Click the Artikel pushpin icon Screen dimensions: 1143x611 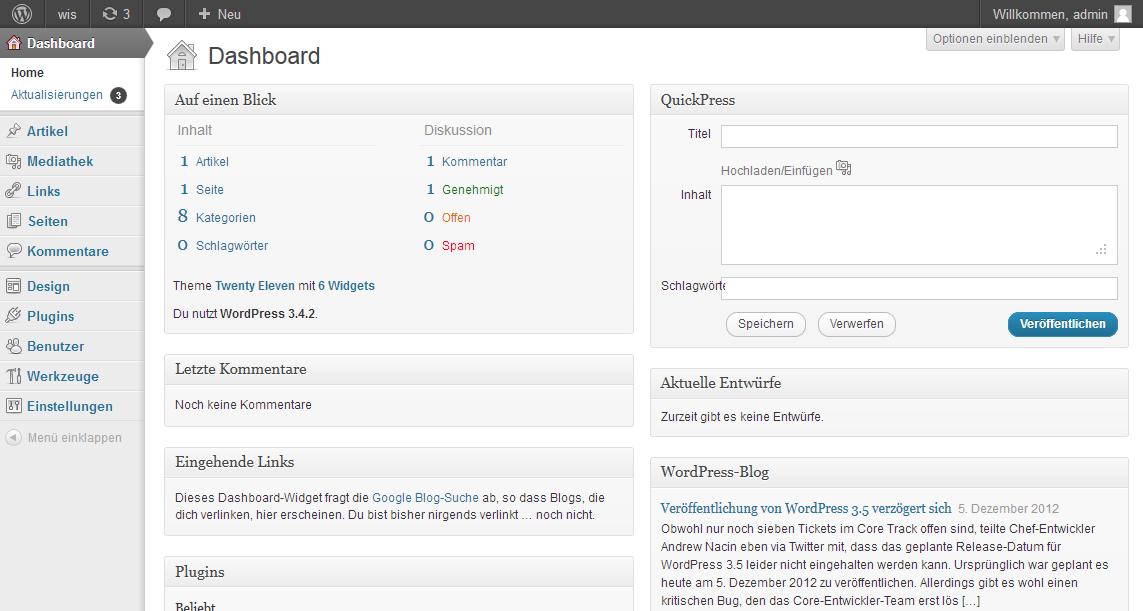[13, 131]
